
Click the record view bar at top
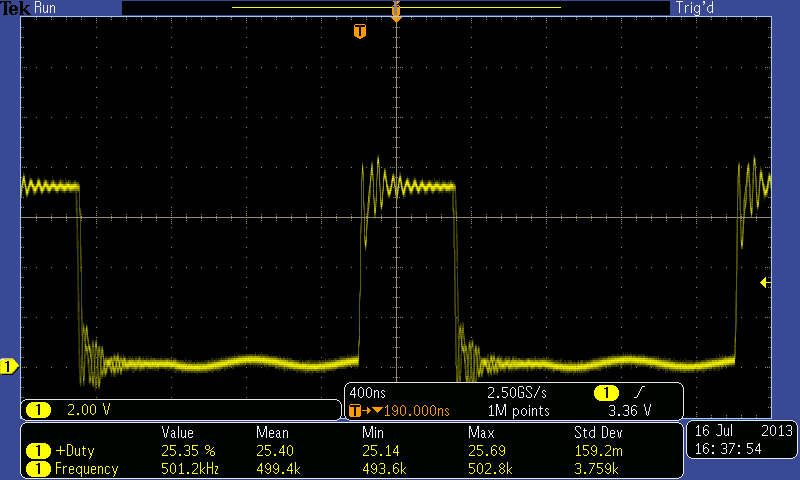tap(395, 8)
